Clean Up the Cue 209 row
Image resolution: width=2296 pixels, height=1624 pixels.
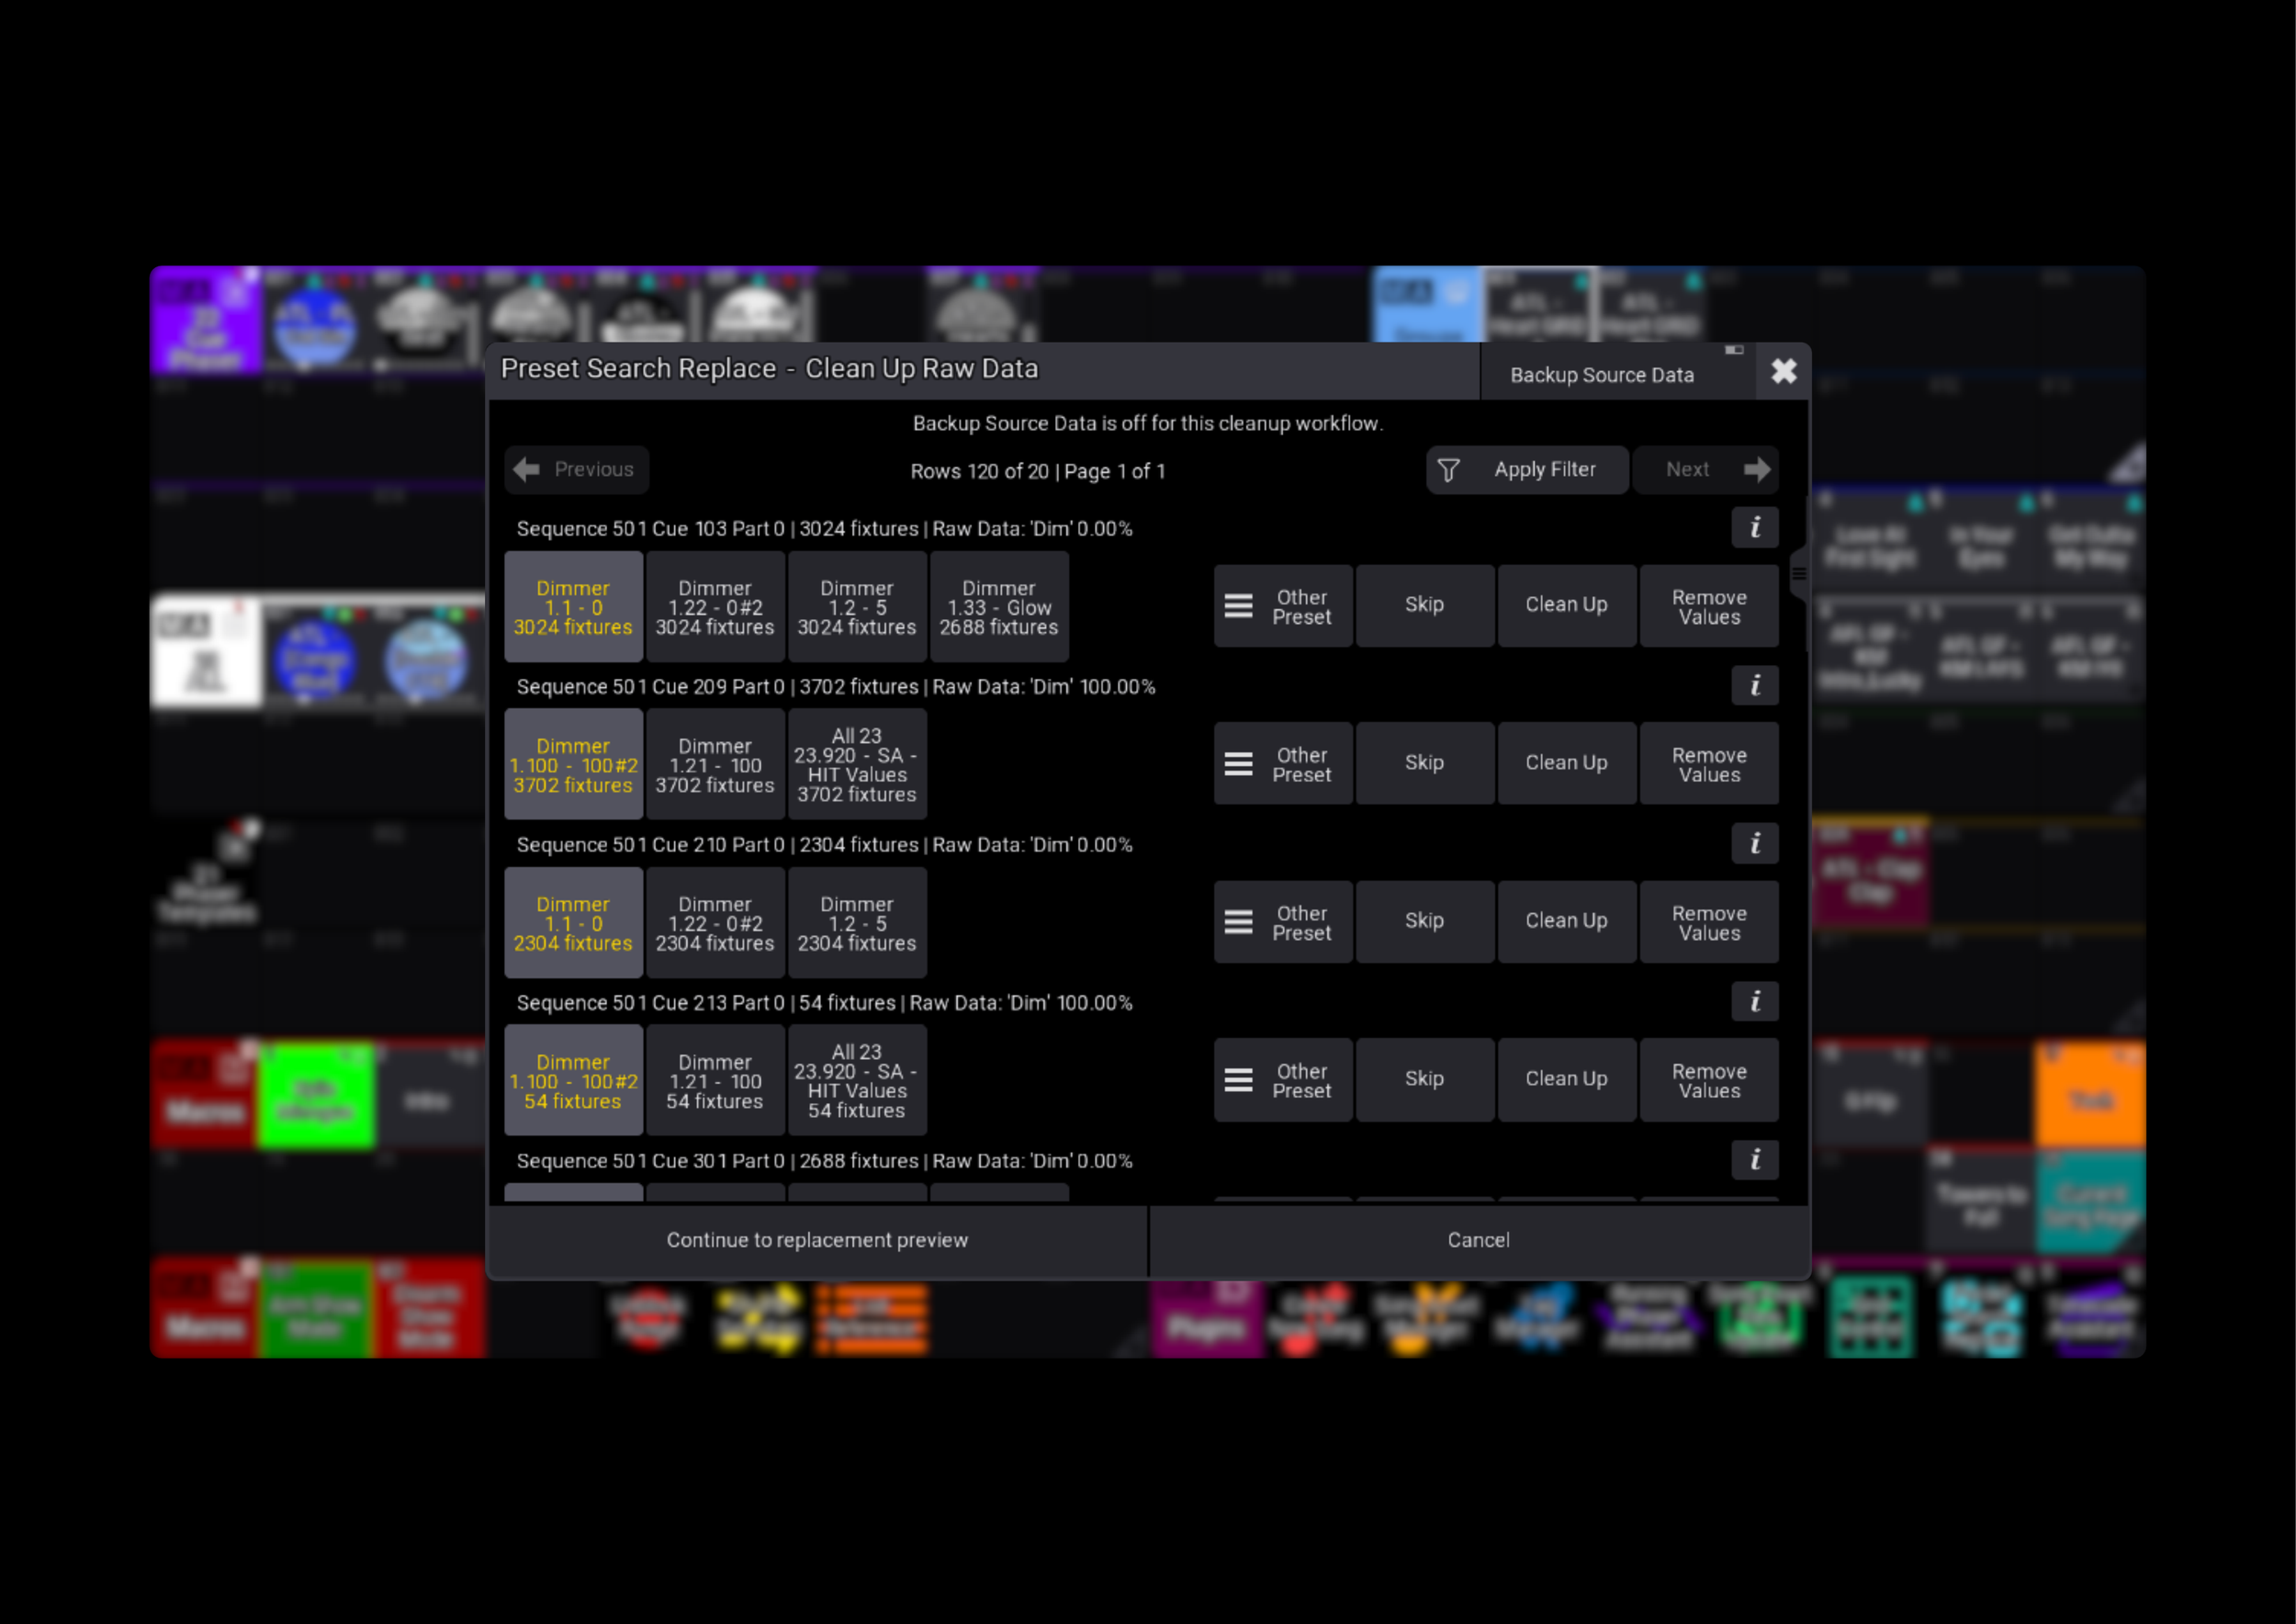pyautogui.click(x=1567, y=764)
